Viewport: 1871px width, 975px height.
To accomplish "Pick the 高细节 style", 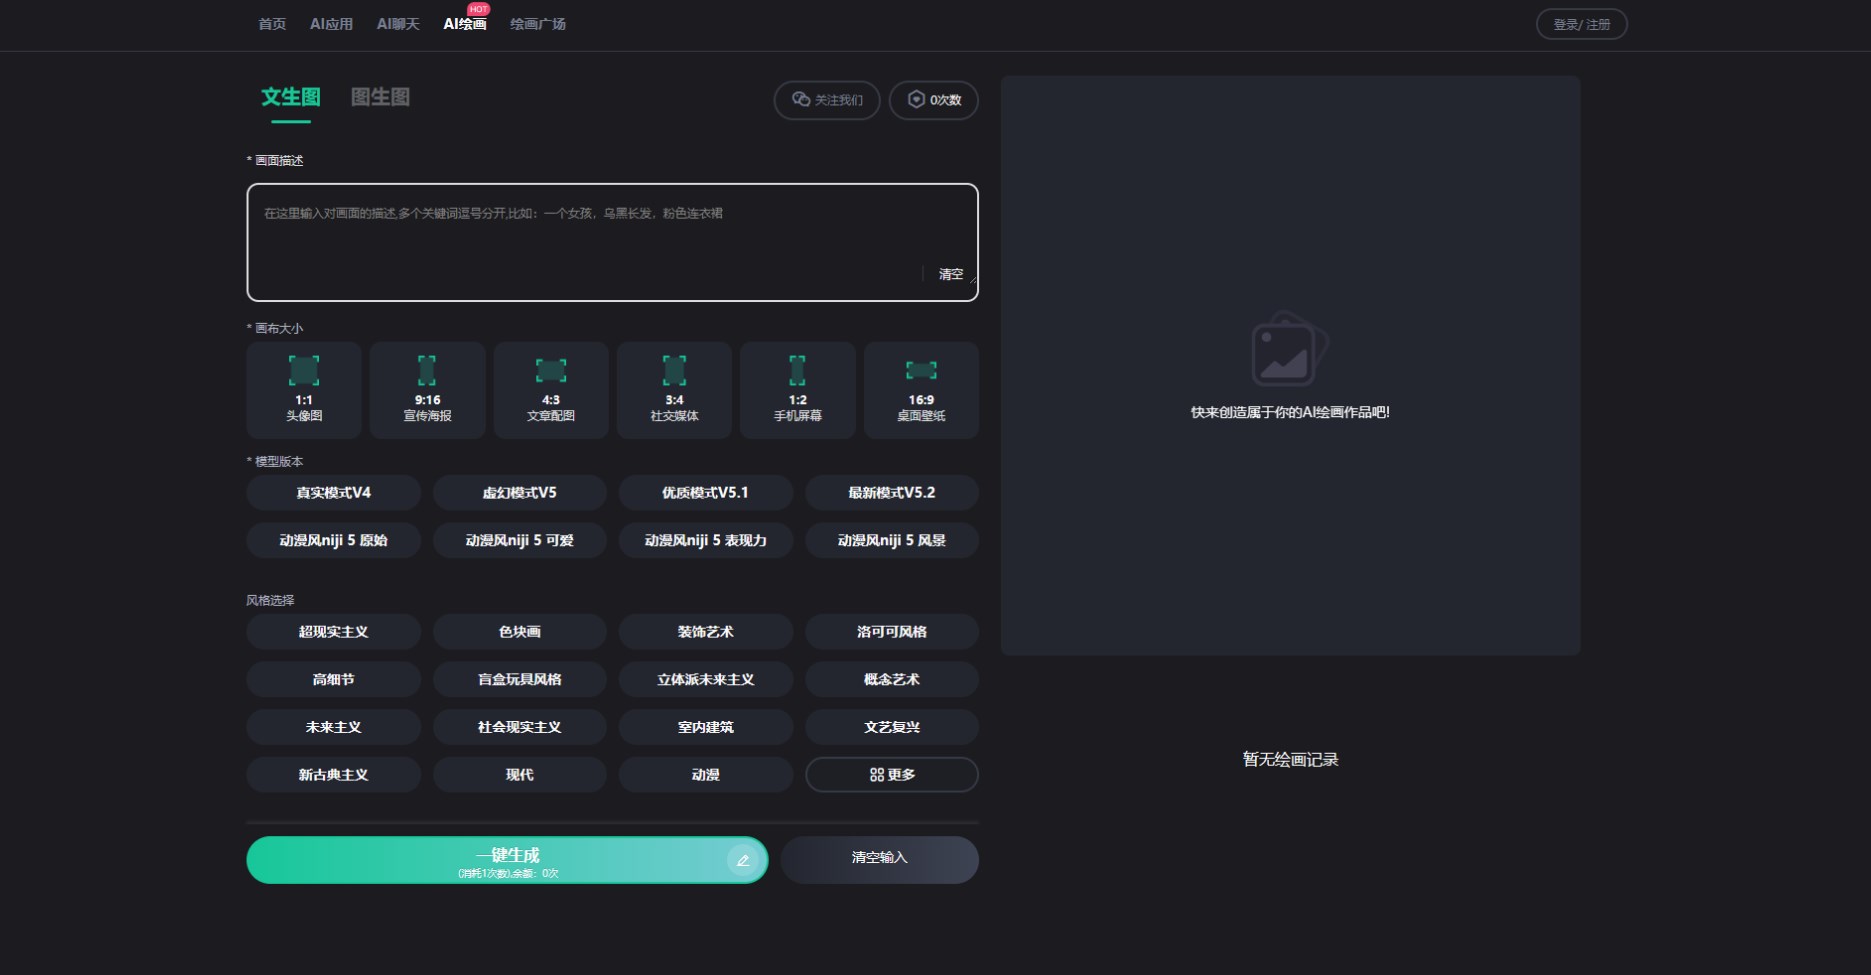I will pyautogui.click(x=333, y=679).
